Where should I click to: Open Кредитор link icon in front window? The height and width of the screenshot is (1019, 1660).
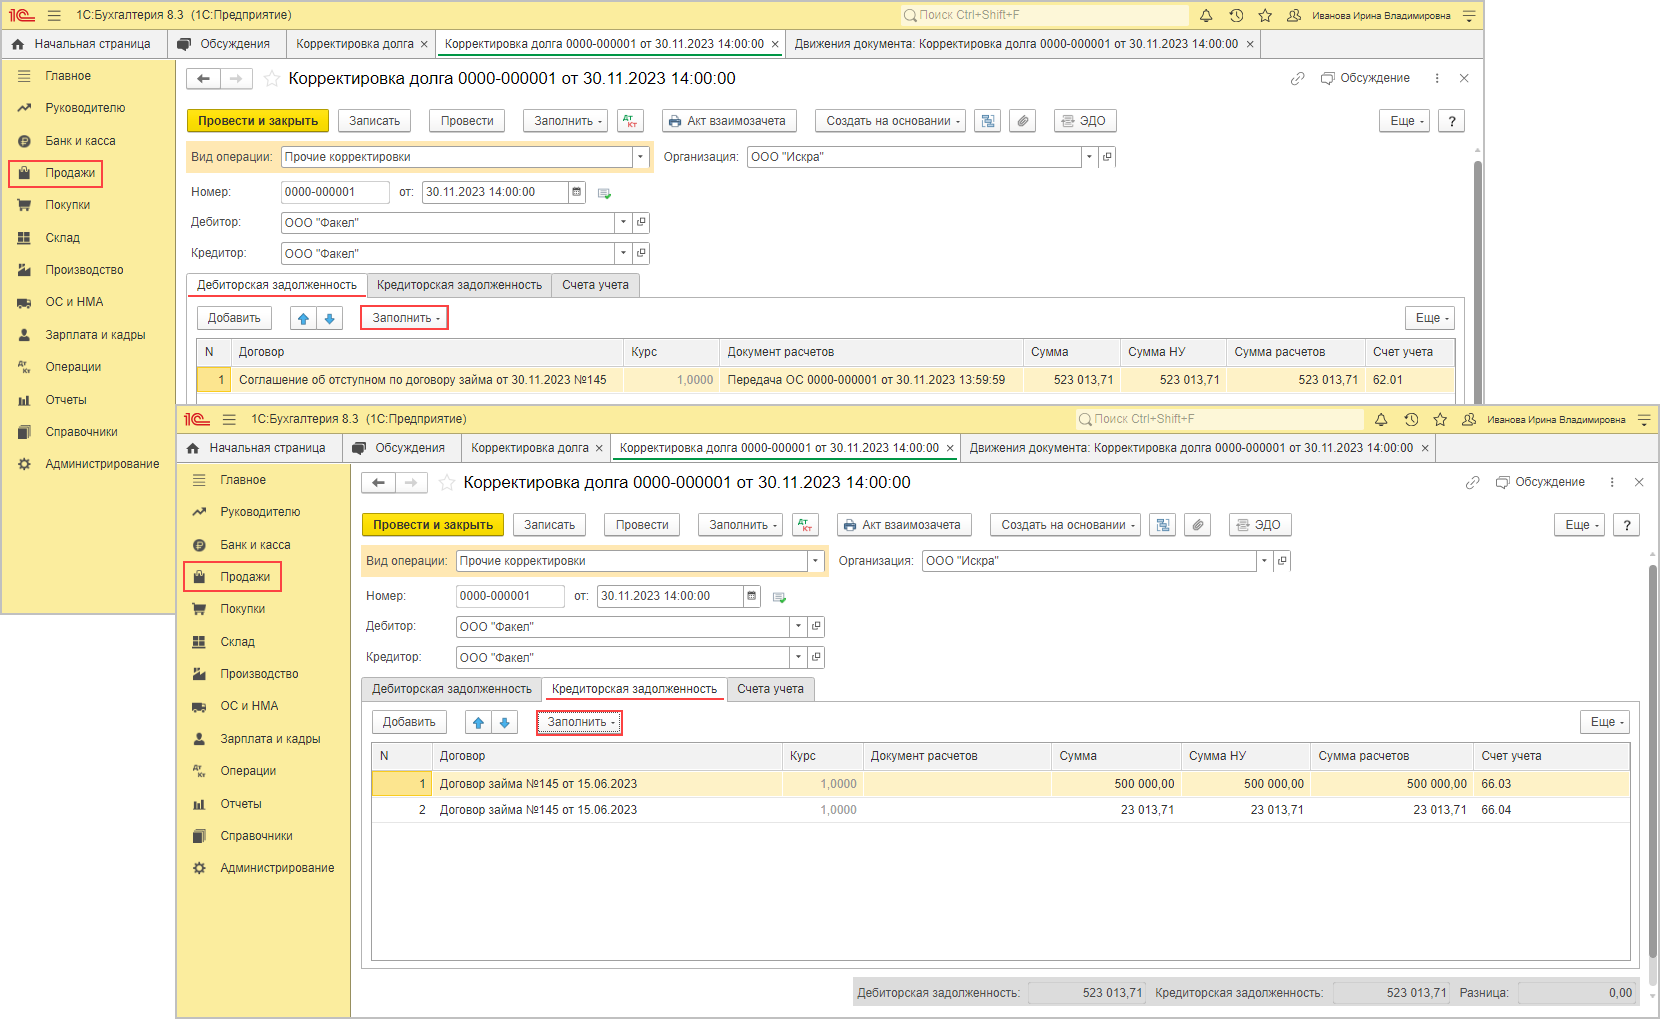817,658
